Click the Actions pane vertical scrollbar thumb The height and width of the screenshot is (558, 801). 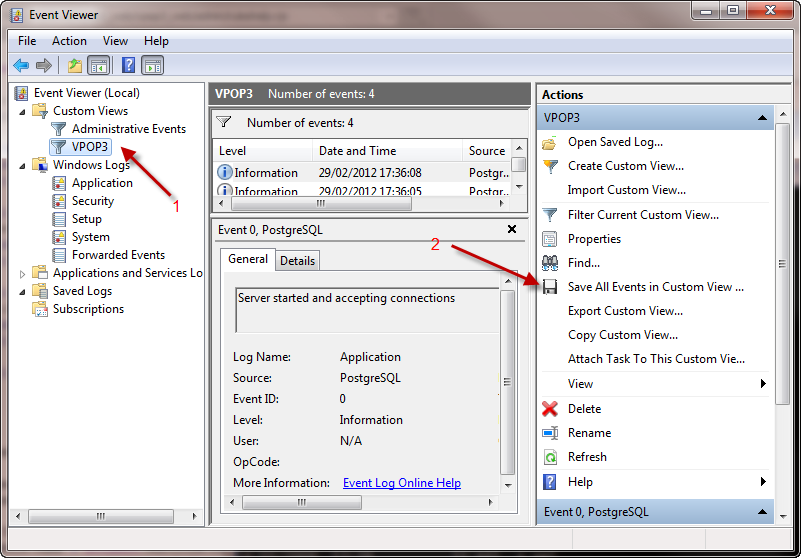783,264
